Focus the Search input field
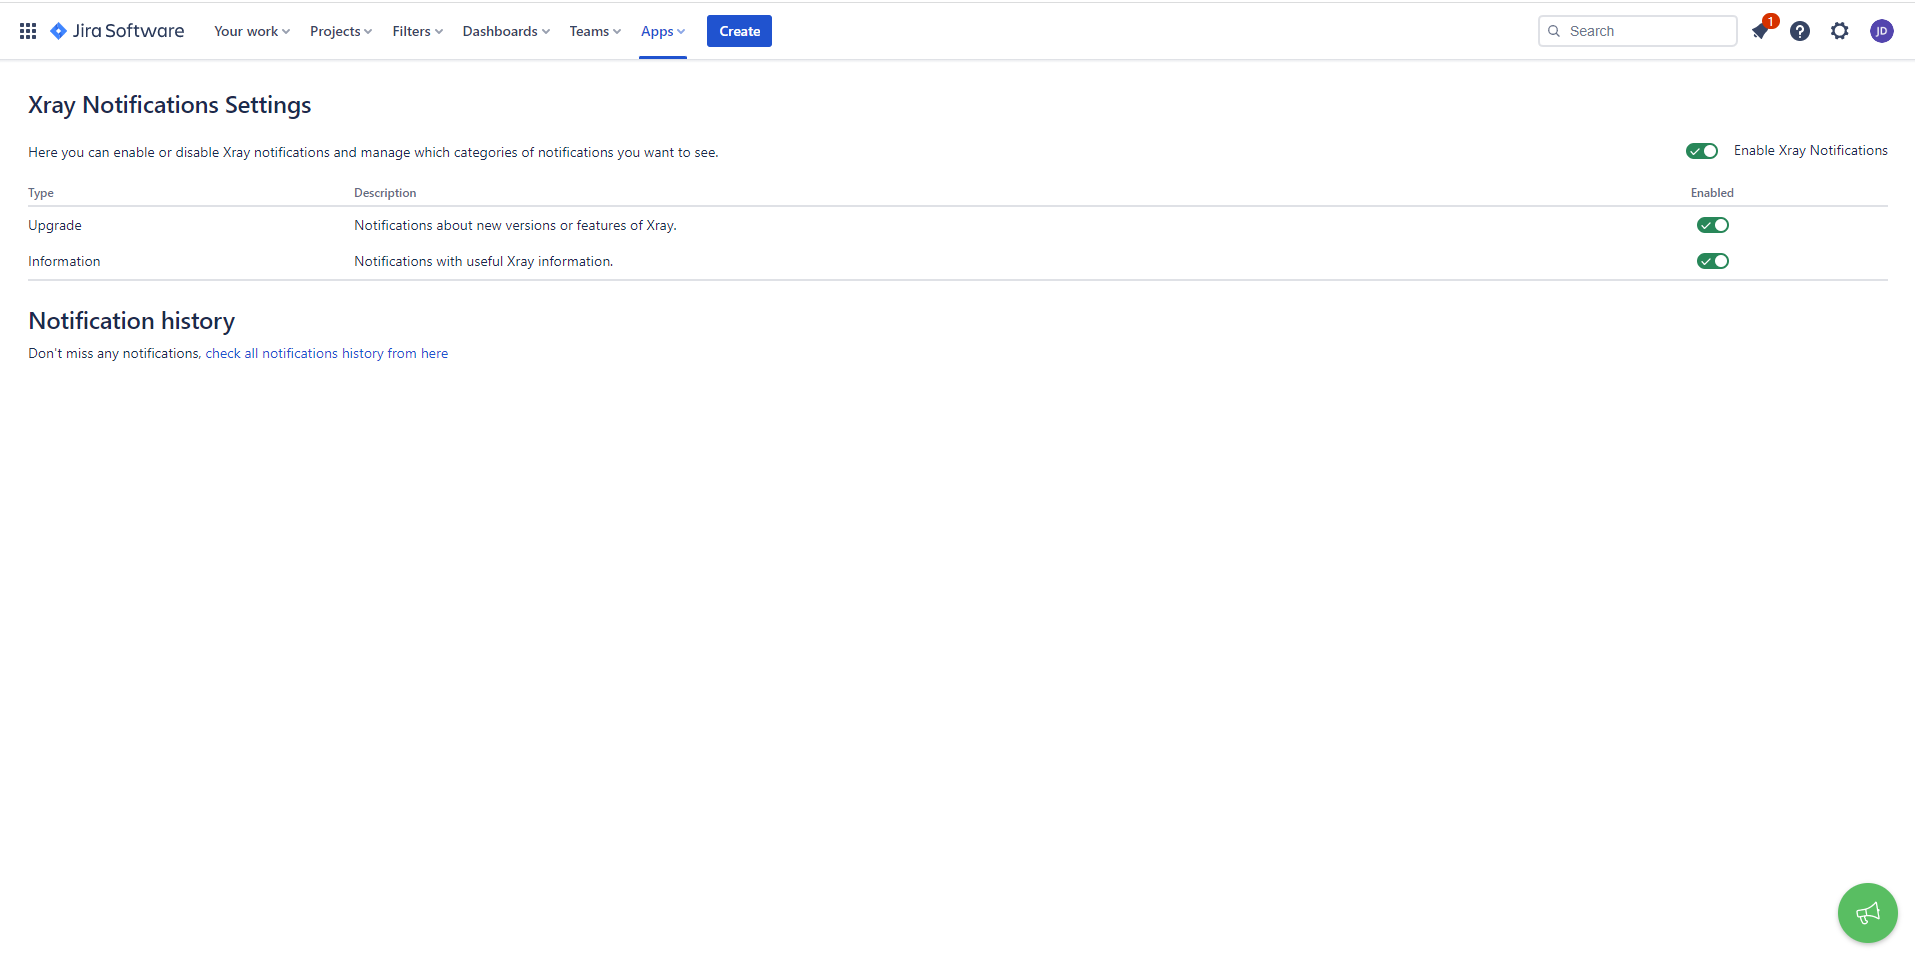Image resolution: width=1915 pixels, height=960 pixels. (1637, 31)
